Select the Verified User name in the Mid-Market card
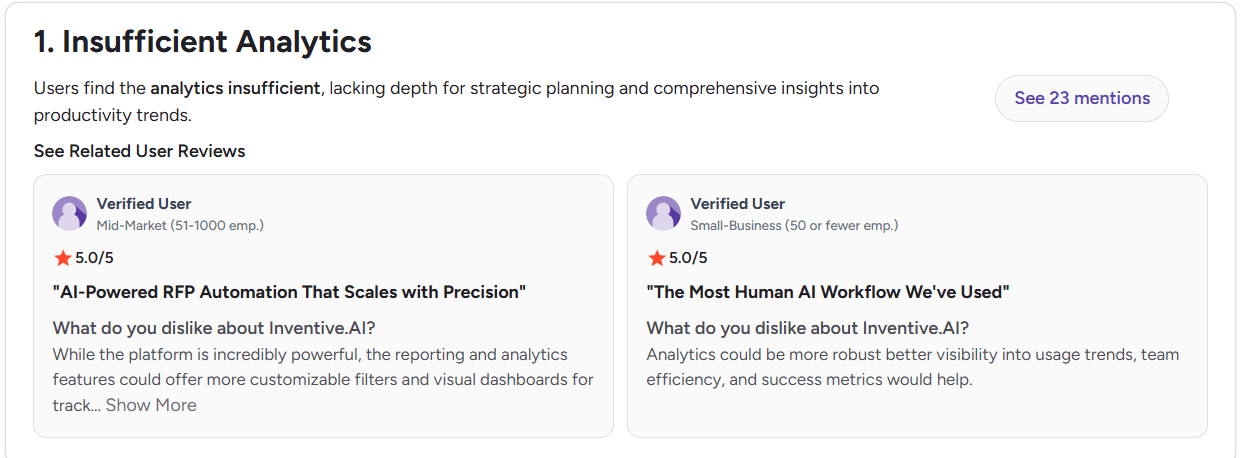This screenshot has width=1247, height=458. [x=144, y=204]
